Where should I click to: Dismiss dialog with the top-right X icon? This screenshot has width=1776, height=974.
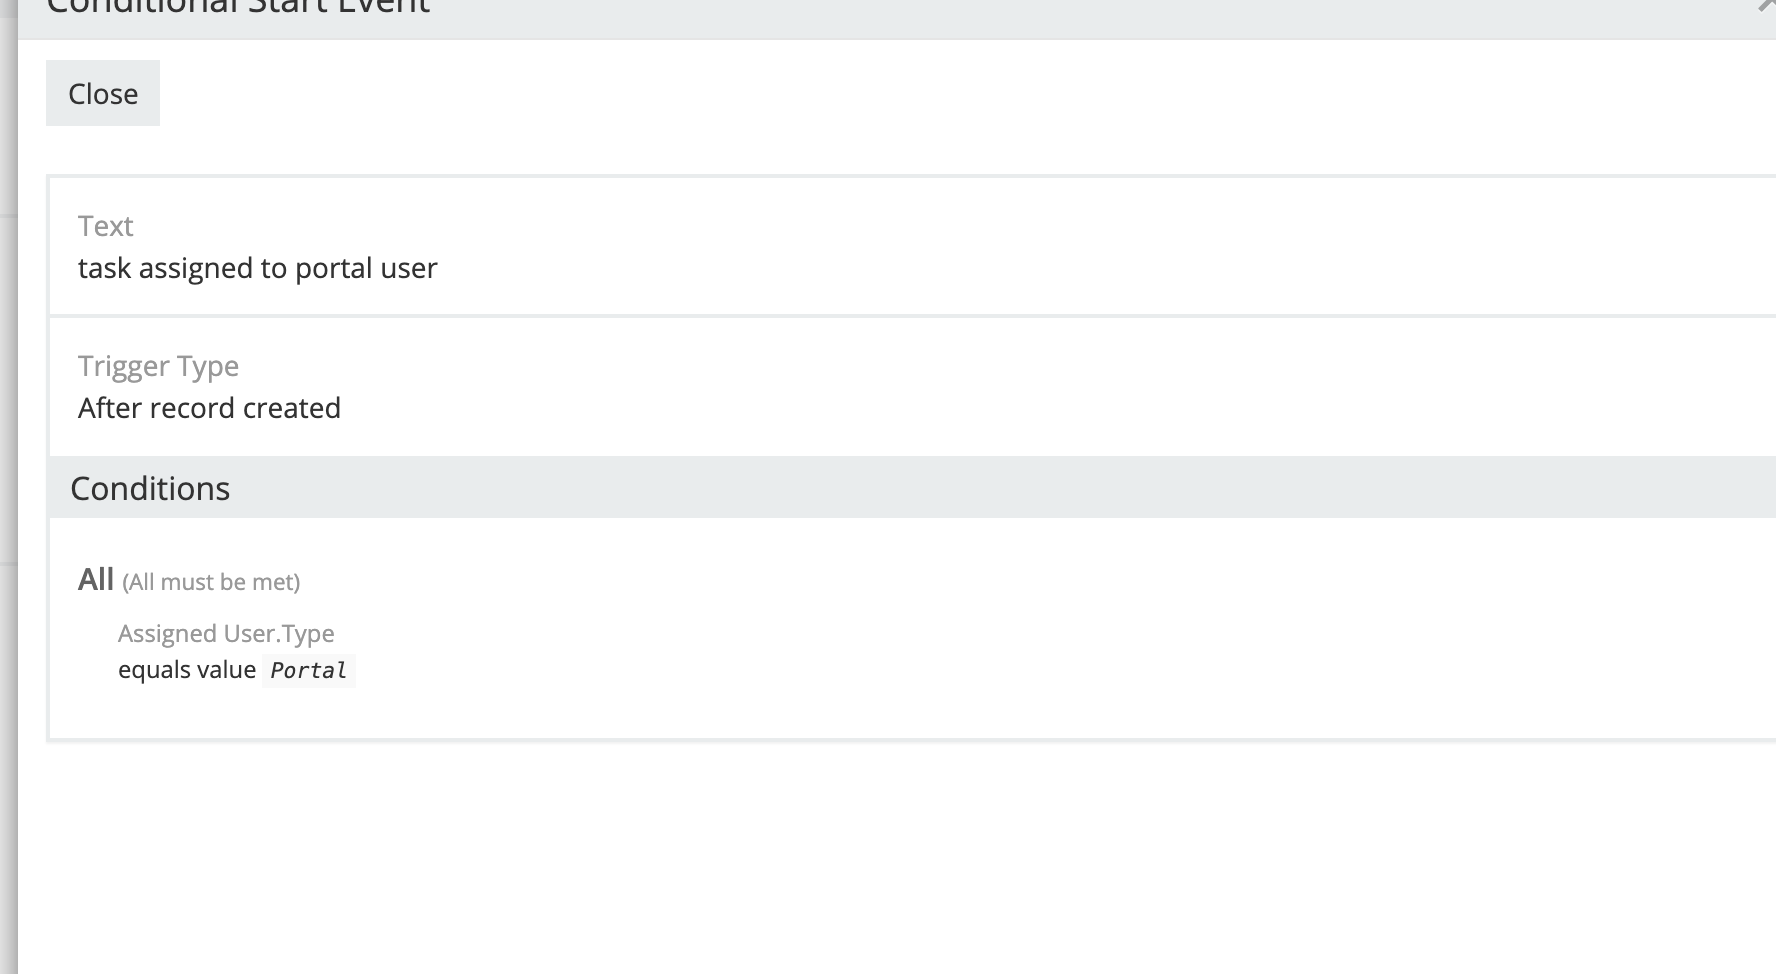click(1767, 5)
